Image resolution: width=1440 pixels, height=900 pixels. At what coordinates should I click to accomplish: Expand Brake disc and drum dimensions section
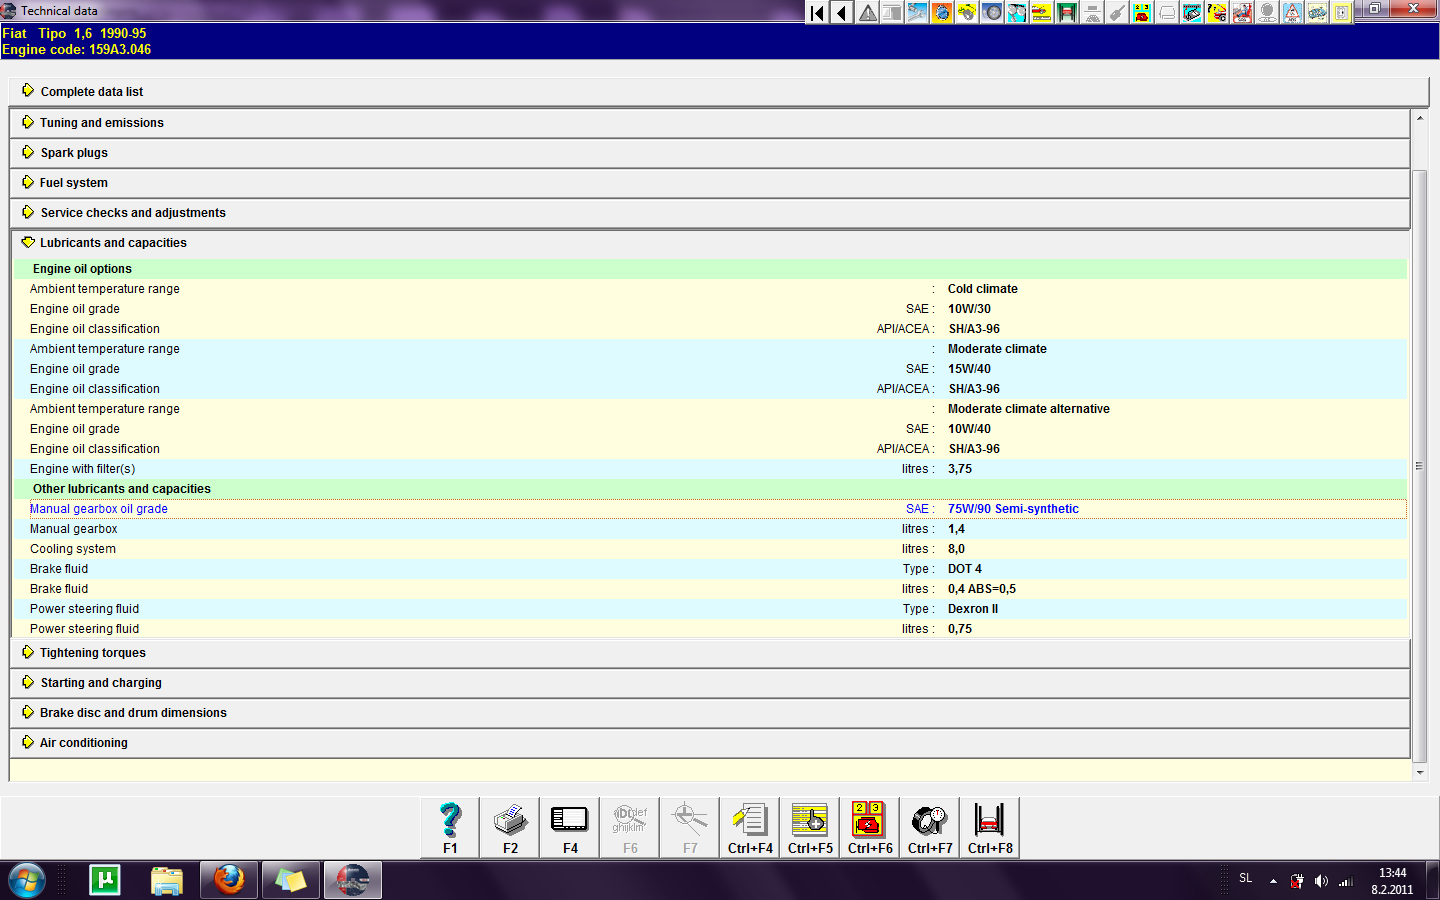click(710, 713)
